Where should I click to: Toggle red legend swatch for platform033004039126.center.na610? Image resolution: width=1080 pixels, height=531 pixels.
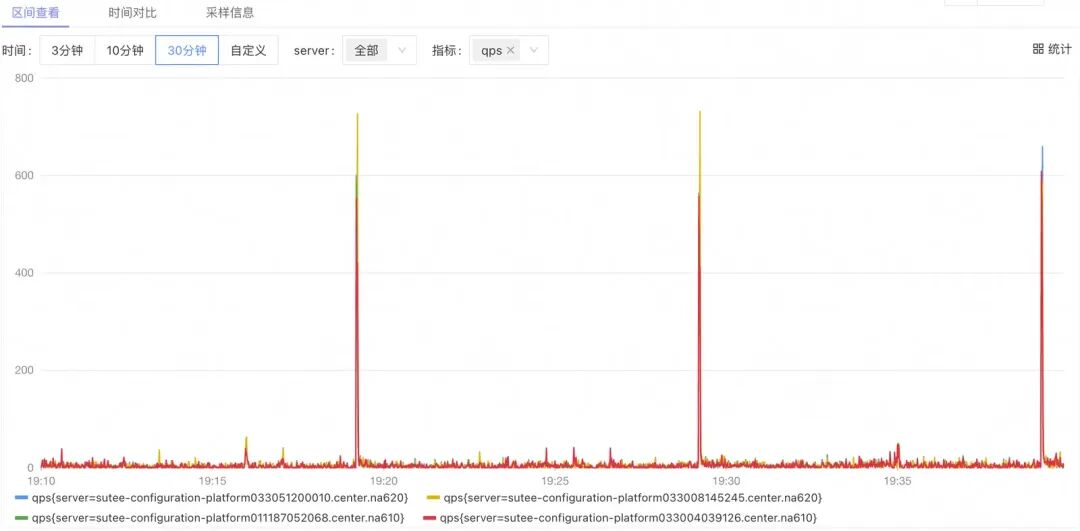429,517
